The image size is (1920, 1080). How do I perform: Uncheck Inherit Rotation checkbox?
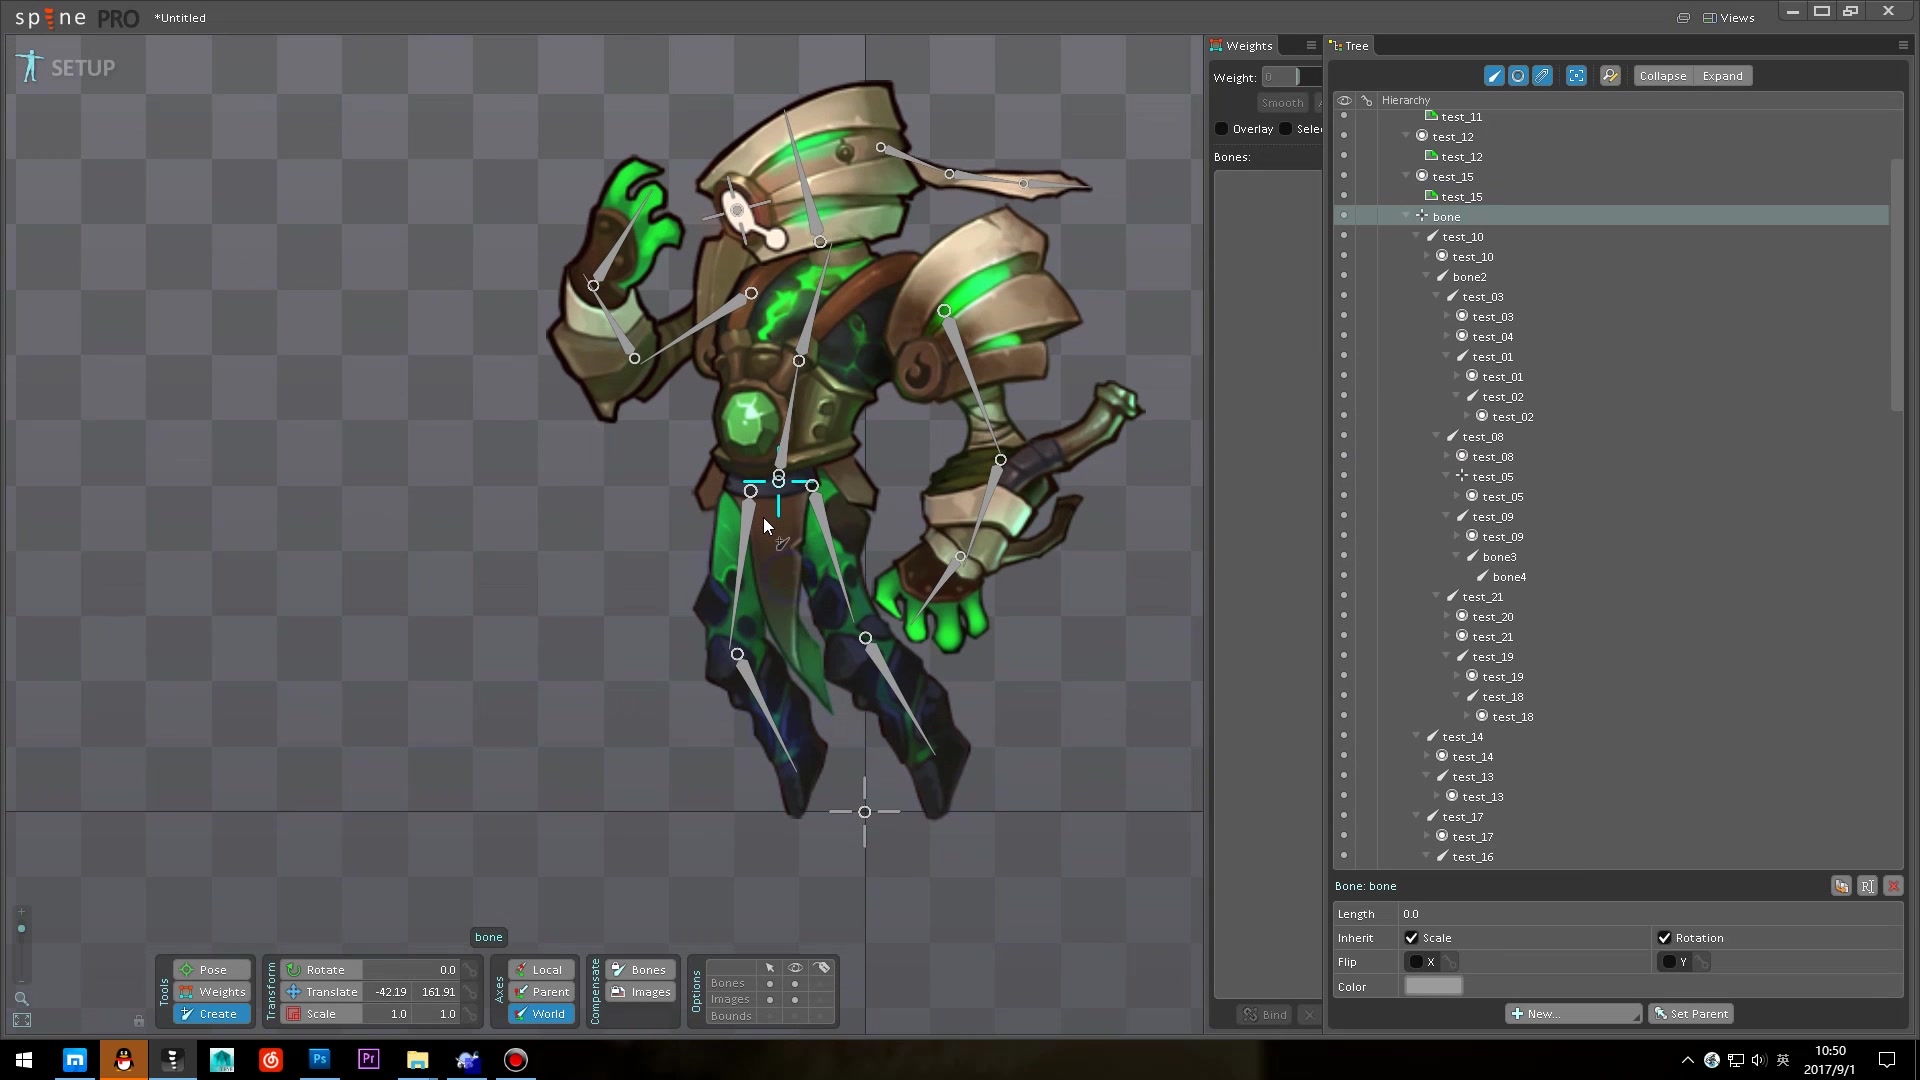point(1664,938)
